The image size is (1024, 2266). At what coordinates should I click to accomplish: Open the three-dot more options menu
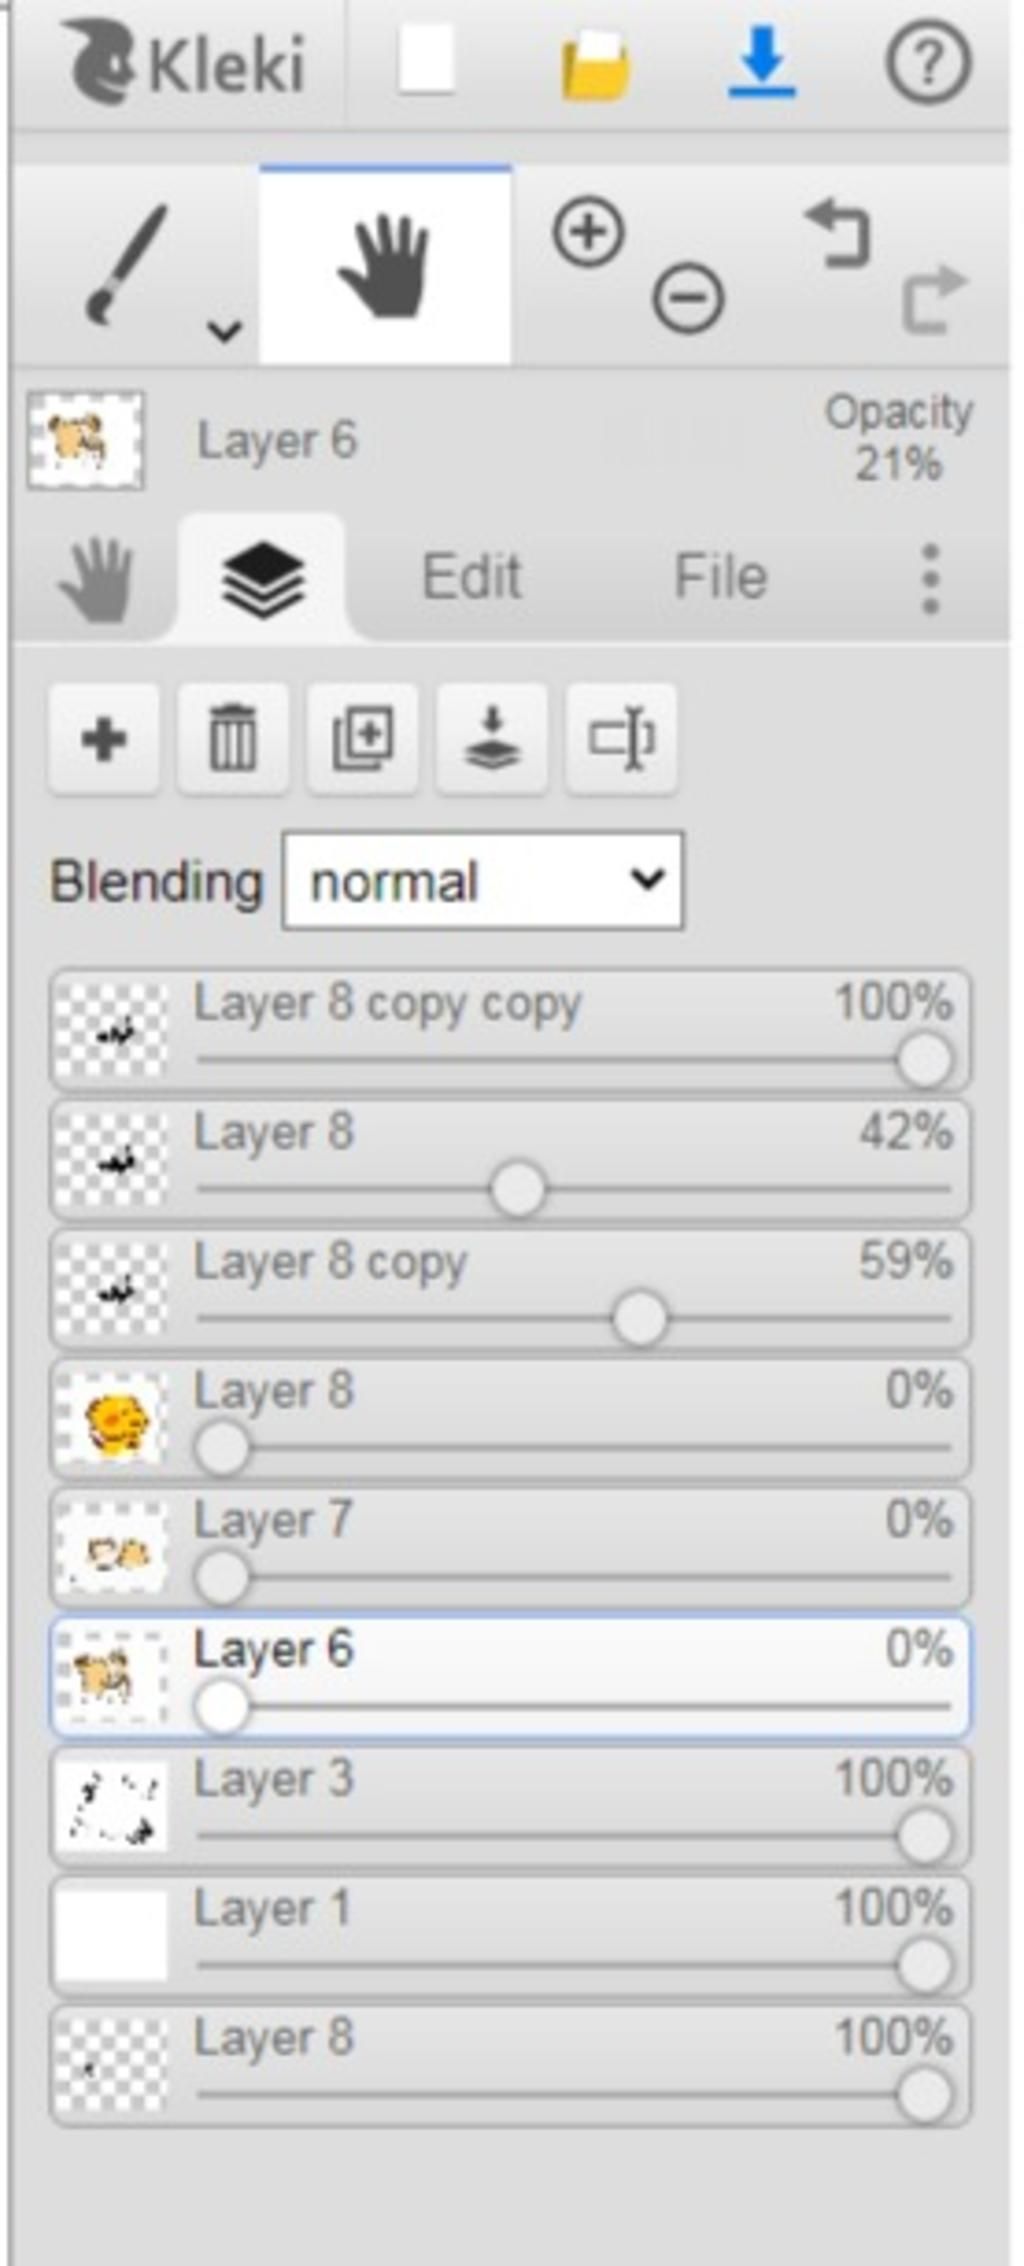[x=931, y=578]
